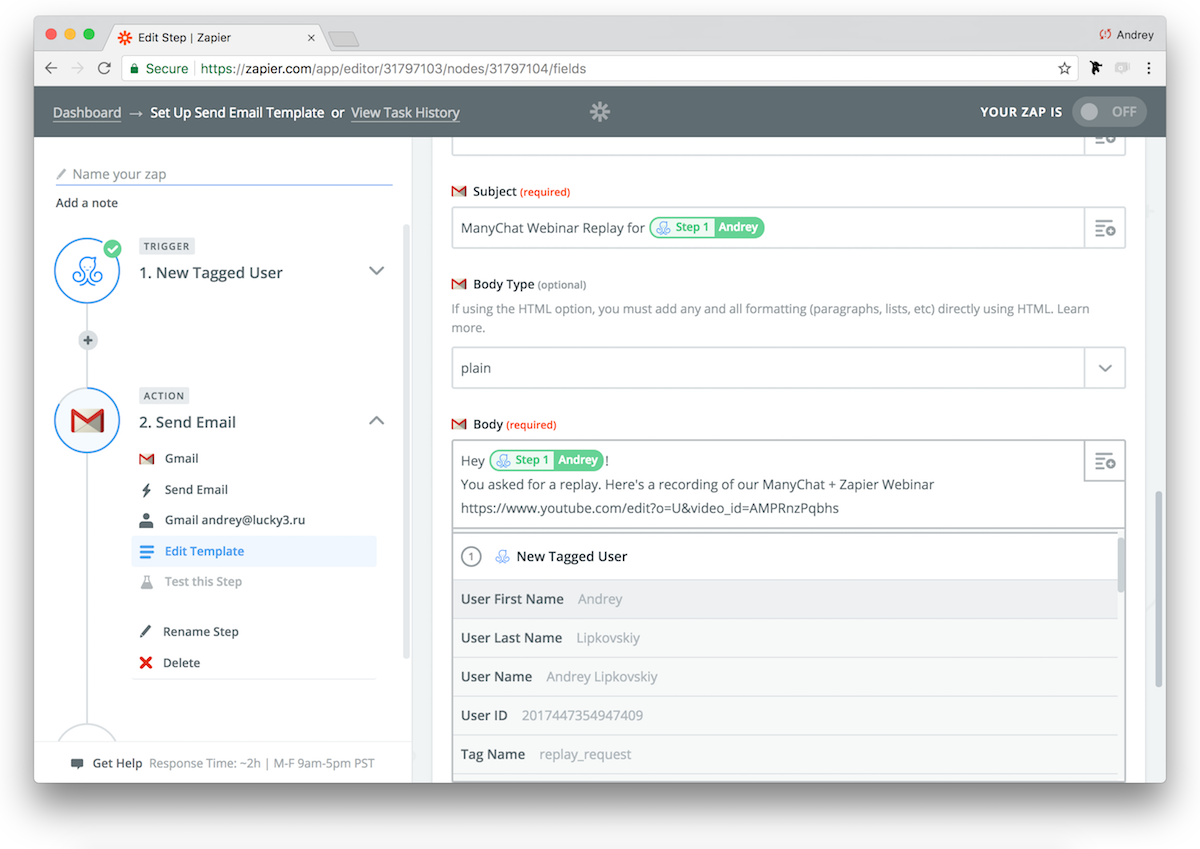Add a step with the plus icon

[88, 340]
